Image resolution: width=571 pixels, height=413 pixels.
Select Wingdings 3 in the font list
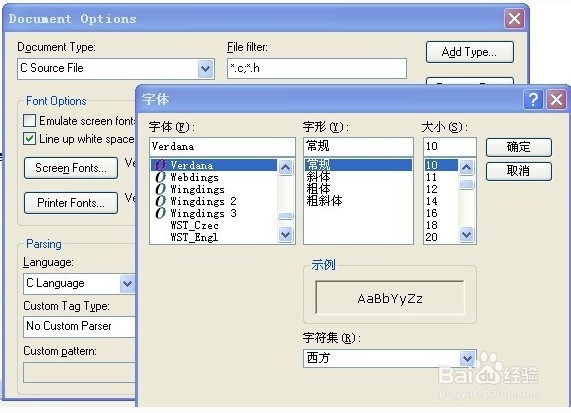click(x=214, y=213)
